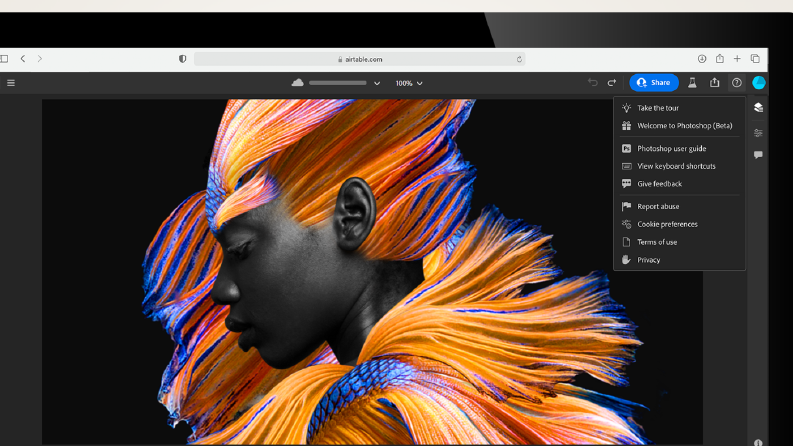The width and height of the screenshot is (793, 446).
Task: Toggle the help question mark icon
Action: point(737,82)
